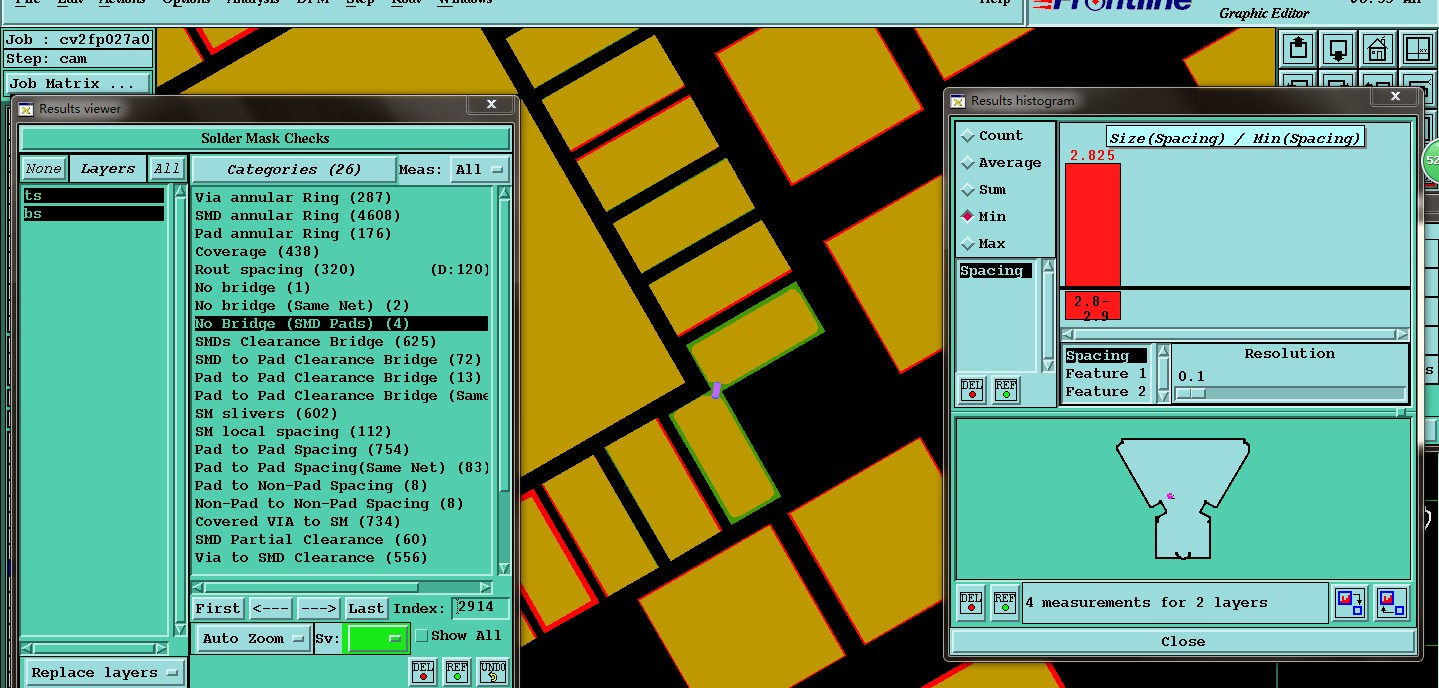
Task: Close the Results histogram with Close button
Action: pyautogui.click(x=1183, y=642)
